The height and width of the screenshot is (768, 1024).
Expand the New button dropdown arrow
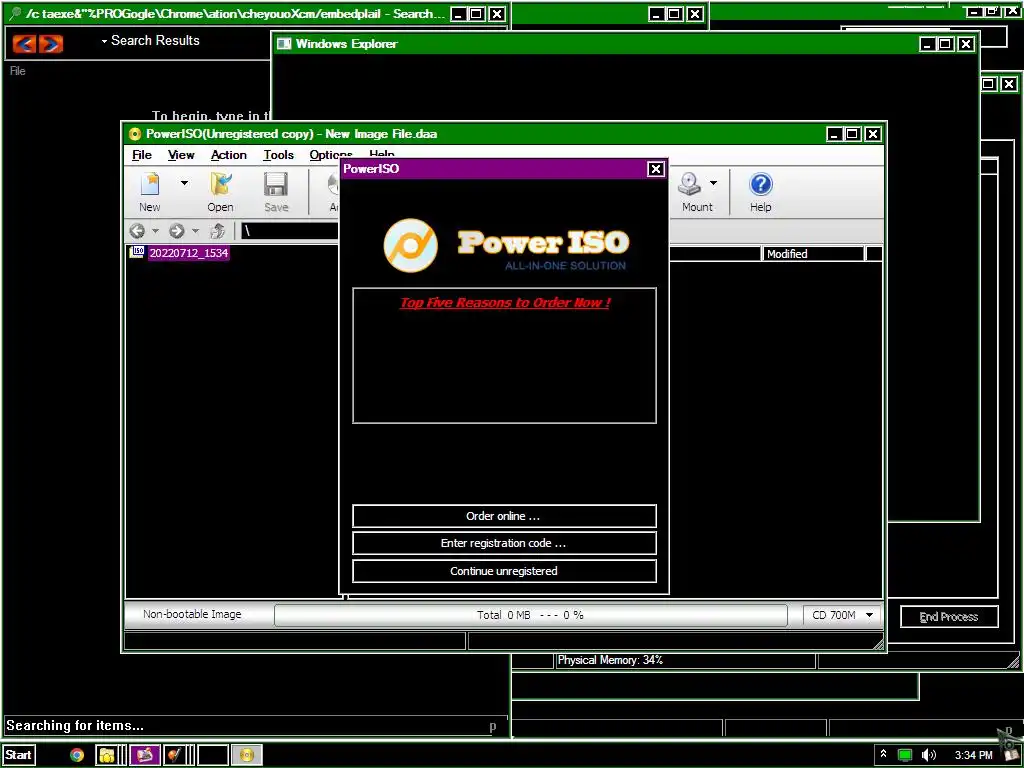pyautogui.click(x=184, y=183)
